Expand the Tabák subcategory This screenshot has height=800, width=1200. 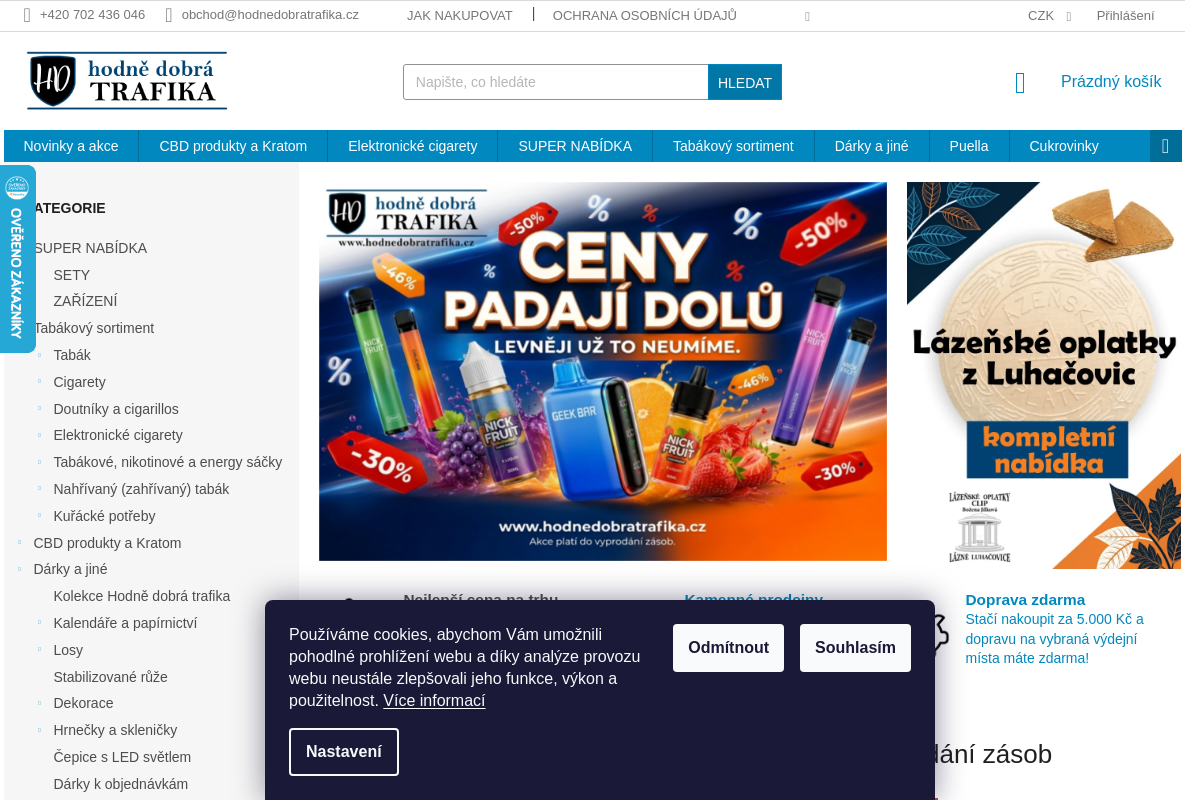point(40,355)
